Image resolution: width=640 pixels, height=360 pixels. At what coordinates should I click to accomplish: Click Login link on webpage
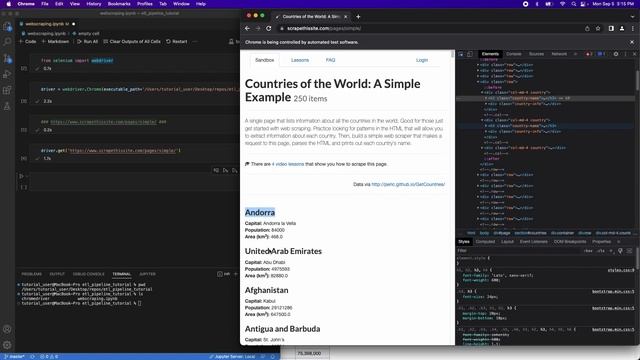point(422,60)
